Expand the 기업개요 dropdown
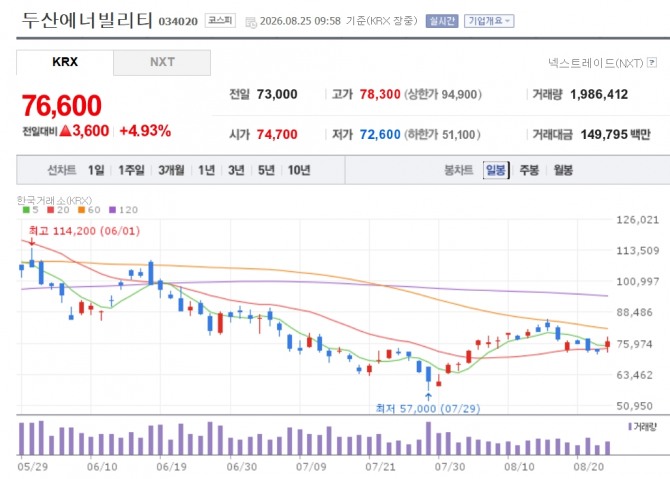Screen dimensions: 670x479 point(489,21)
